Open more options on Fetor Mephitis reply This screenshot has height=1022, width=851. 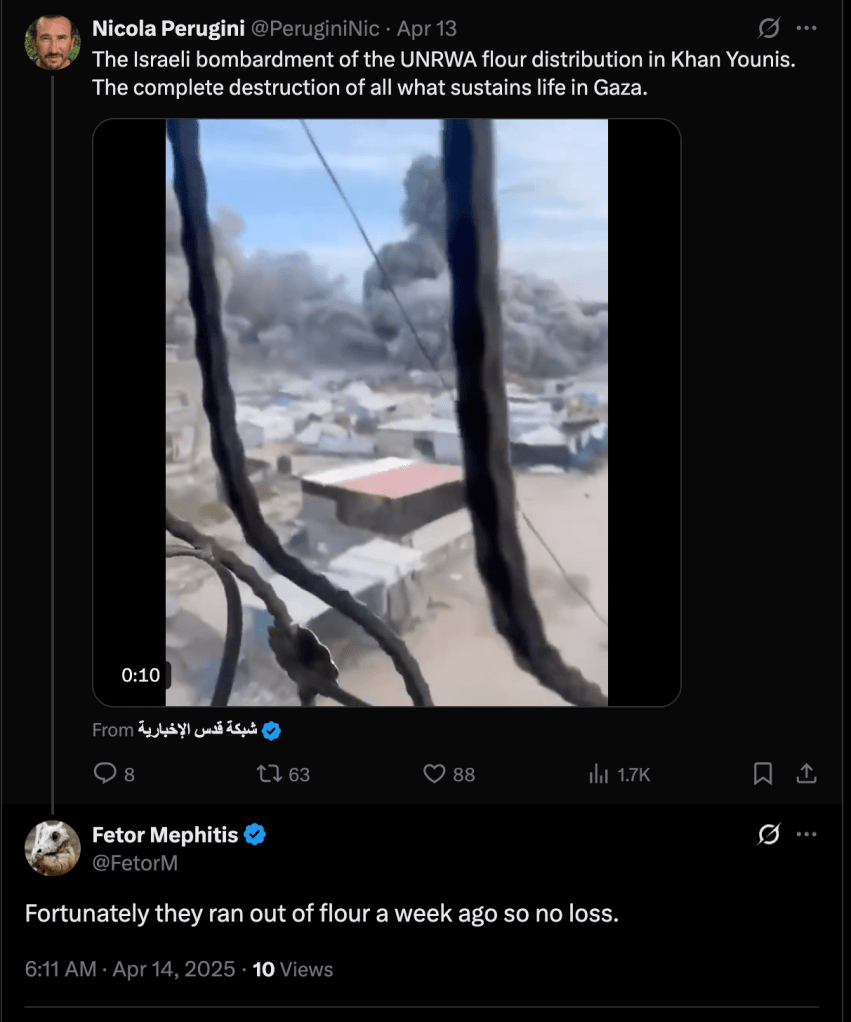807,834
